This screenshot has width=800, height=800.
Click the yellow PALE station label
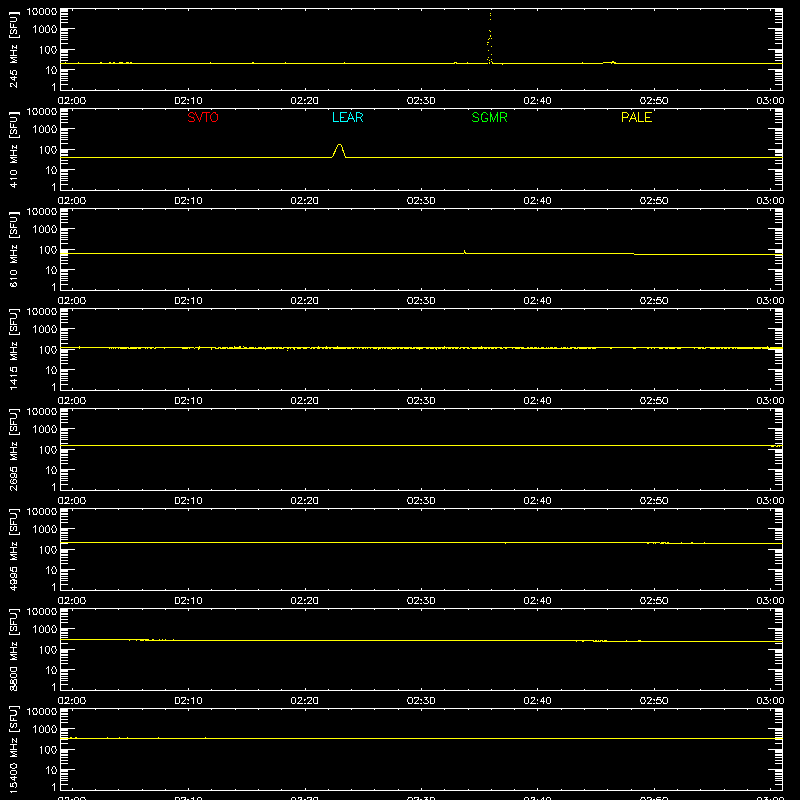636,117
